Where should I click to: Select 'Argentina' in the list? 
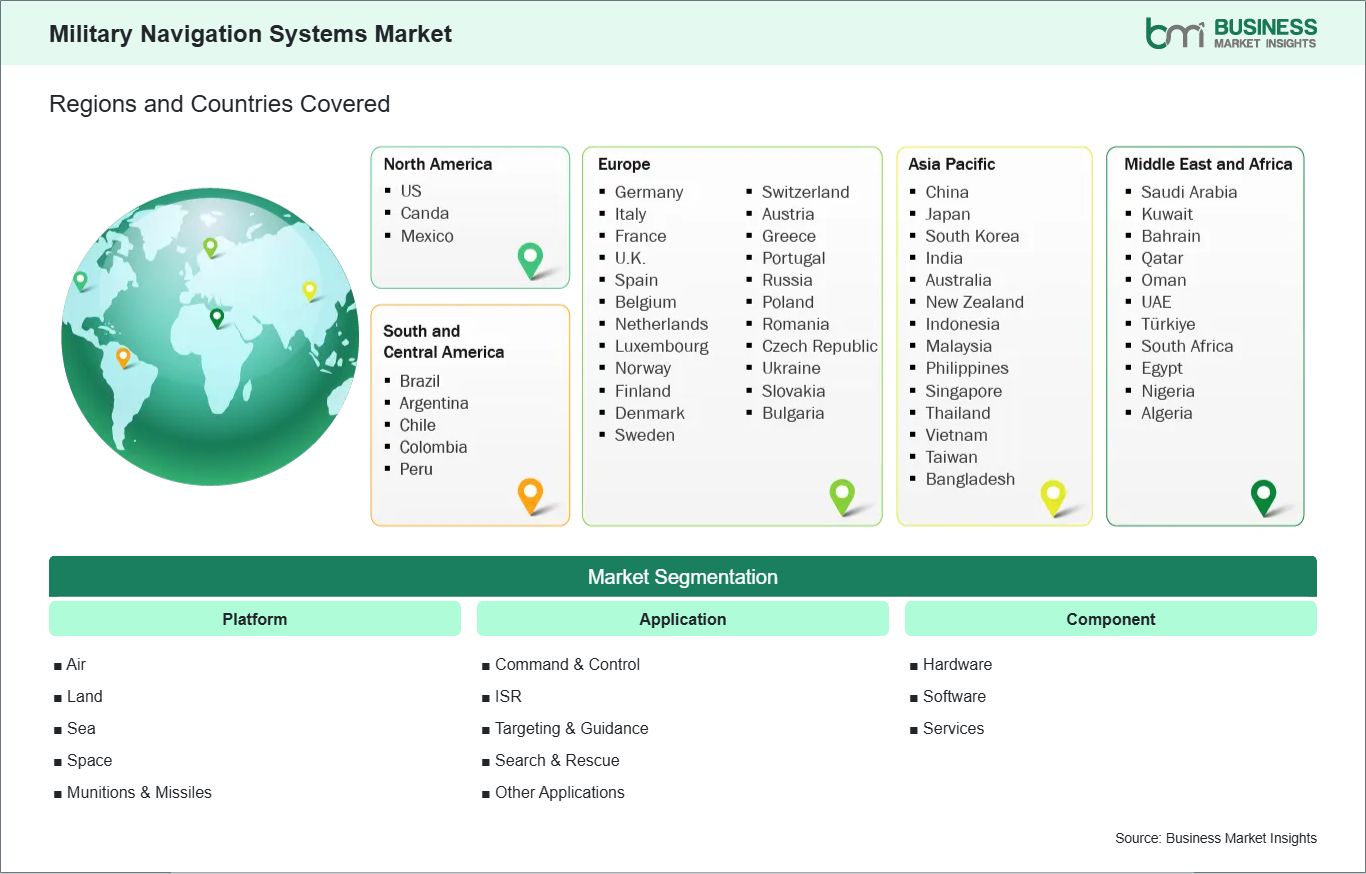pyautogui.click(x=434, y=403)
